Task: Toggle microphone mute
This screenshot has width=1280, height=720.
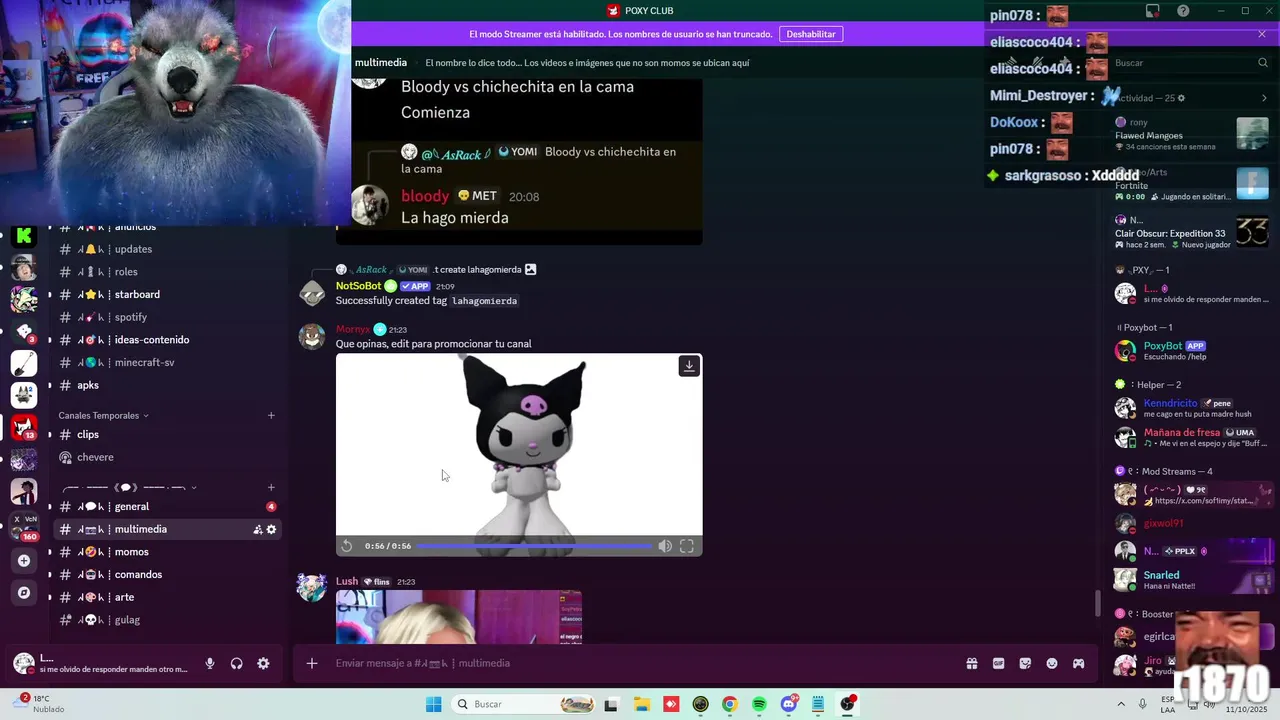Action: (210, 663)
